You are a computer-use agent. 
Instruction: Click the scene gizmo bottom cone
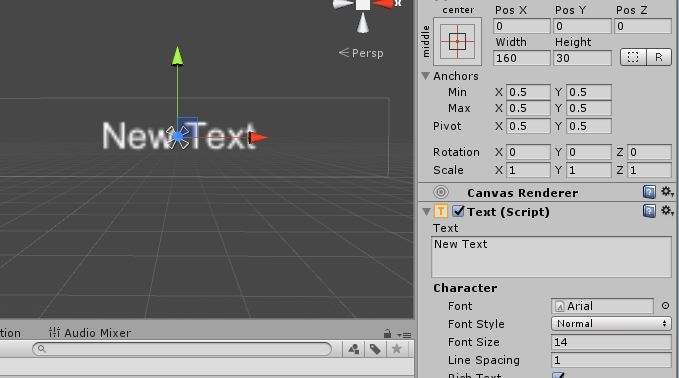pyautogui.click(x=363, y=23)
